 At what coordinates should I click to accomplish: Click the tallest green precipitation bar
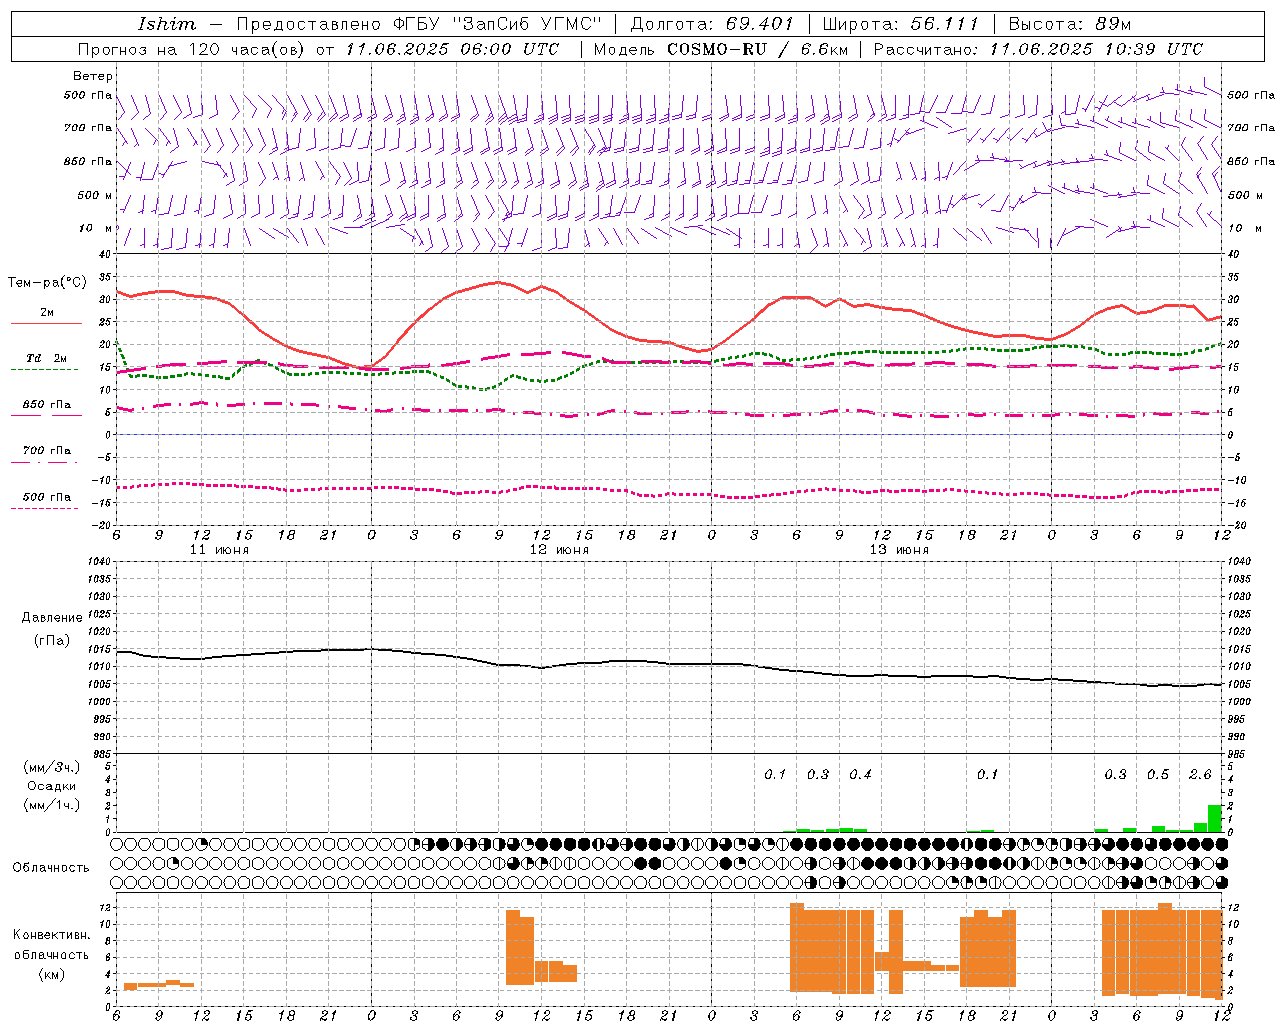pos(1215,818)
